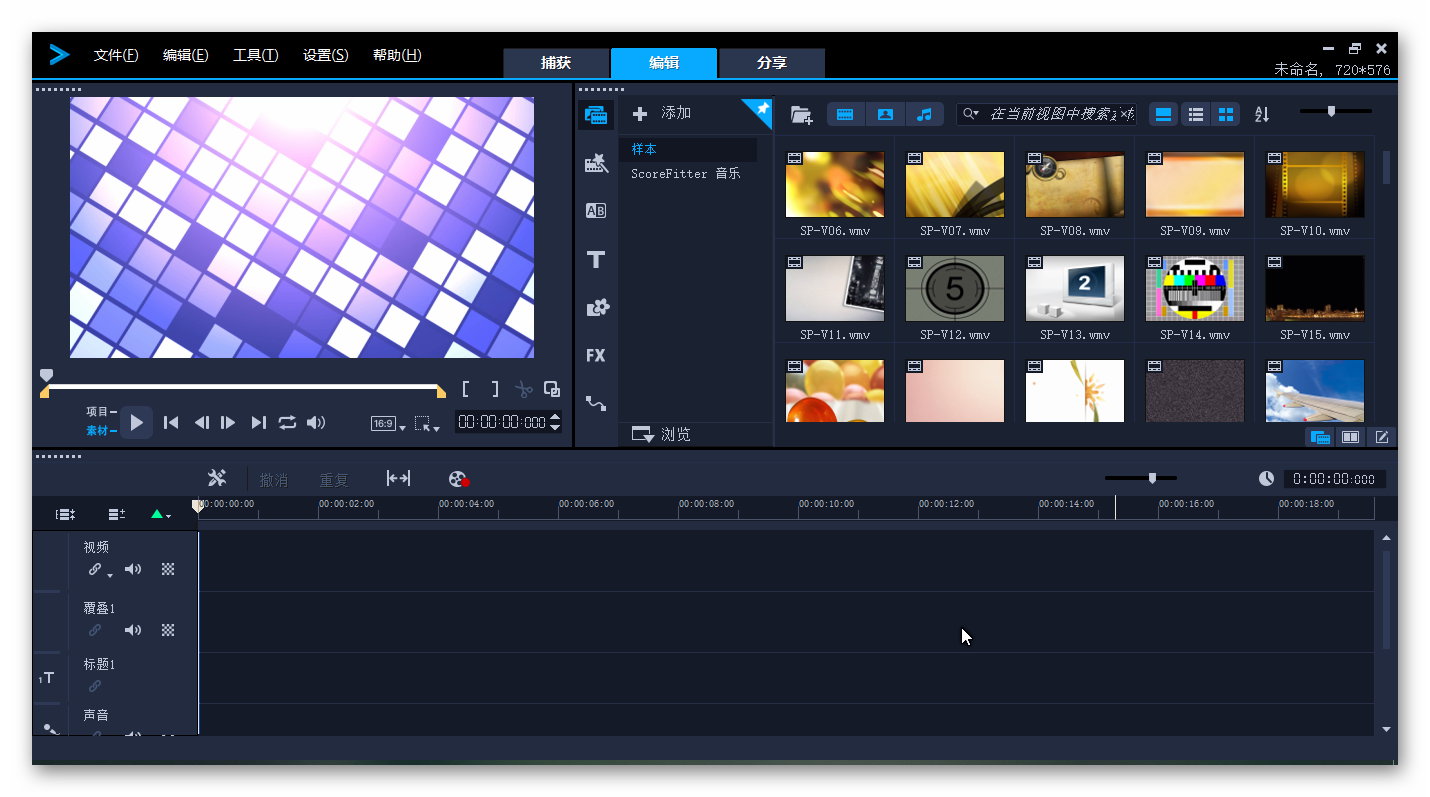The image size is (1430, 797).
Task: Click the 添加 folder button
Action: [x=662, y=113]
